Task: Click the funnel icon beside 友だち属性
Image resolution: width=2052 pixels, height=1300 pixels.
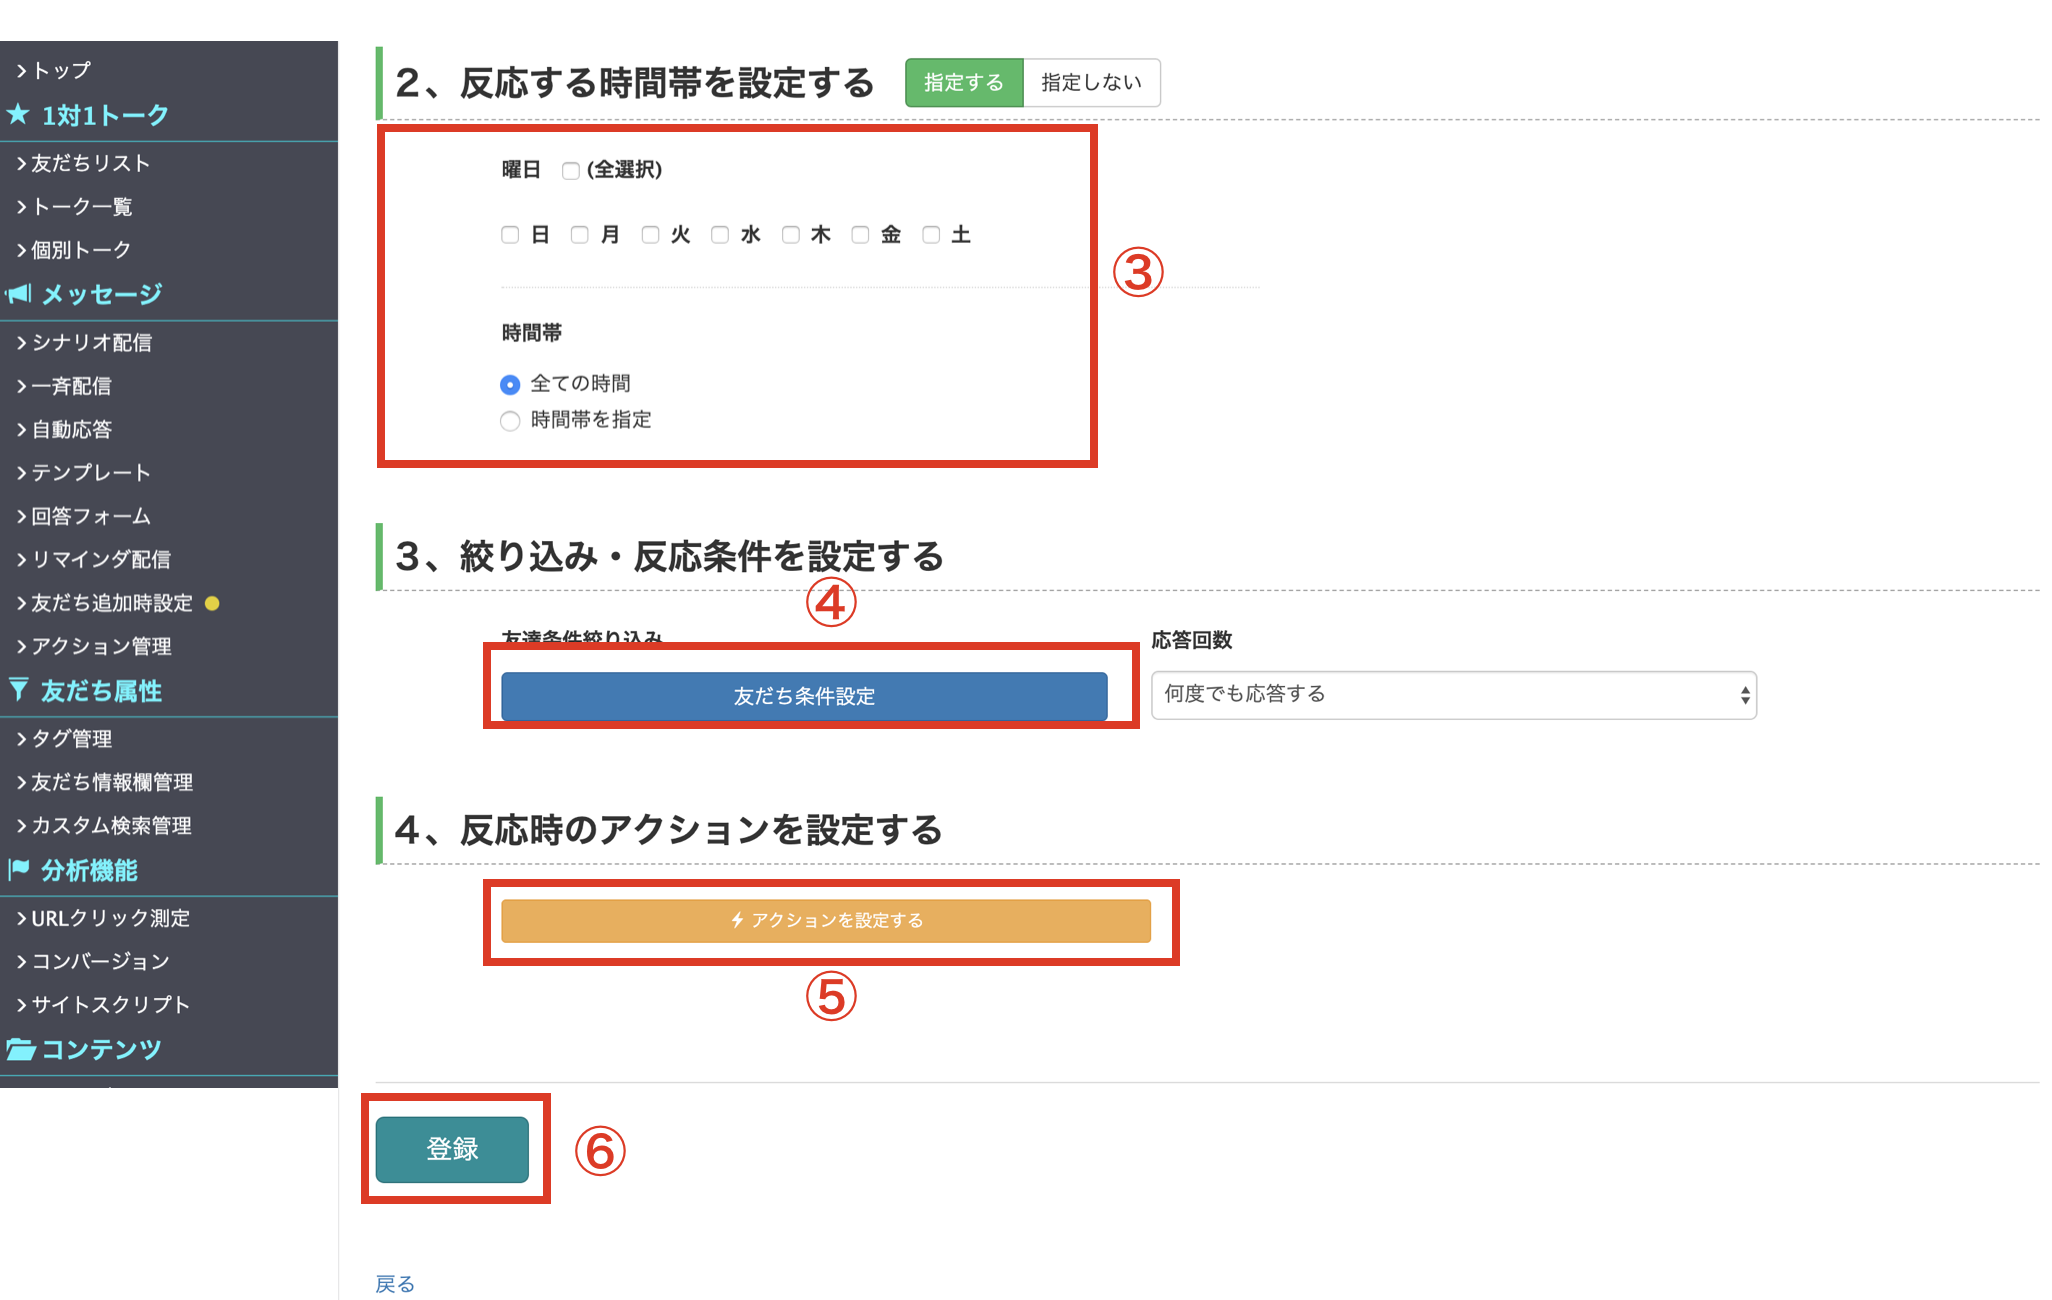Action: pos(18,690)
